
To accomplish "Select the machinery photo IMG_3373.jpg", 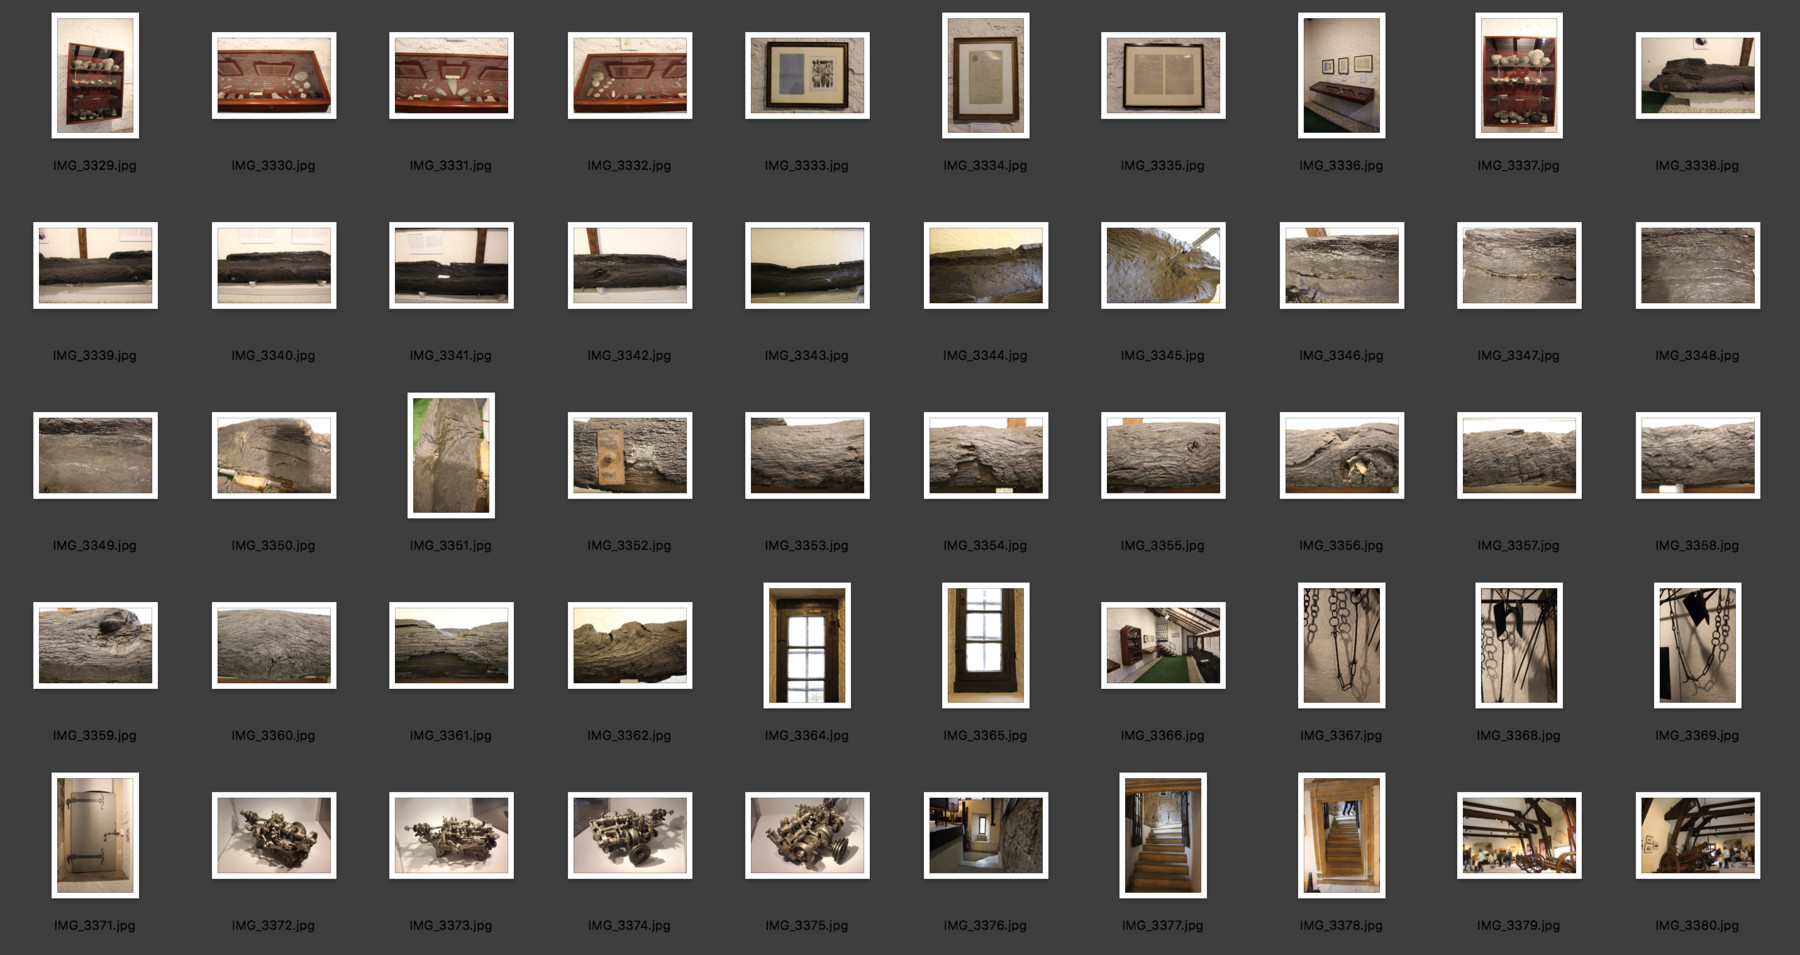I will 451,836.
